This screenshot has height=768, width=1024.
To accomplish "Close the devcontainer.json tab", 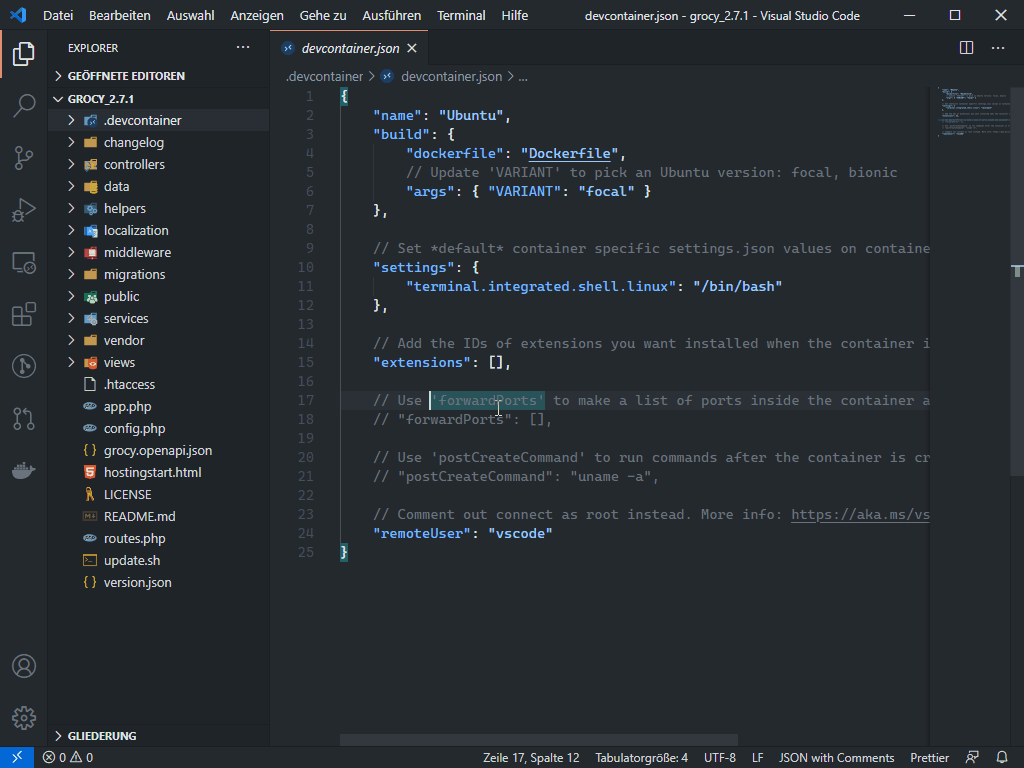I will (x=412, y=48).
